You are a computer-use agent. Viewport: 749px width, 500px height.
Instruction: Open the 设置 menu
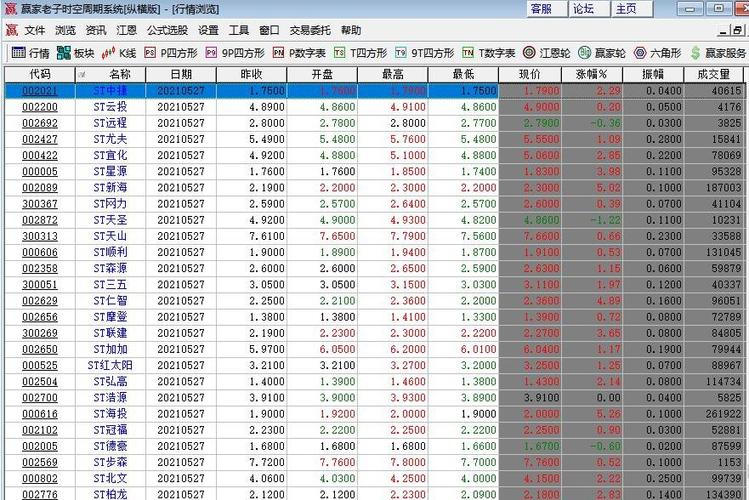(x=208, y=31)
